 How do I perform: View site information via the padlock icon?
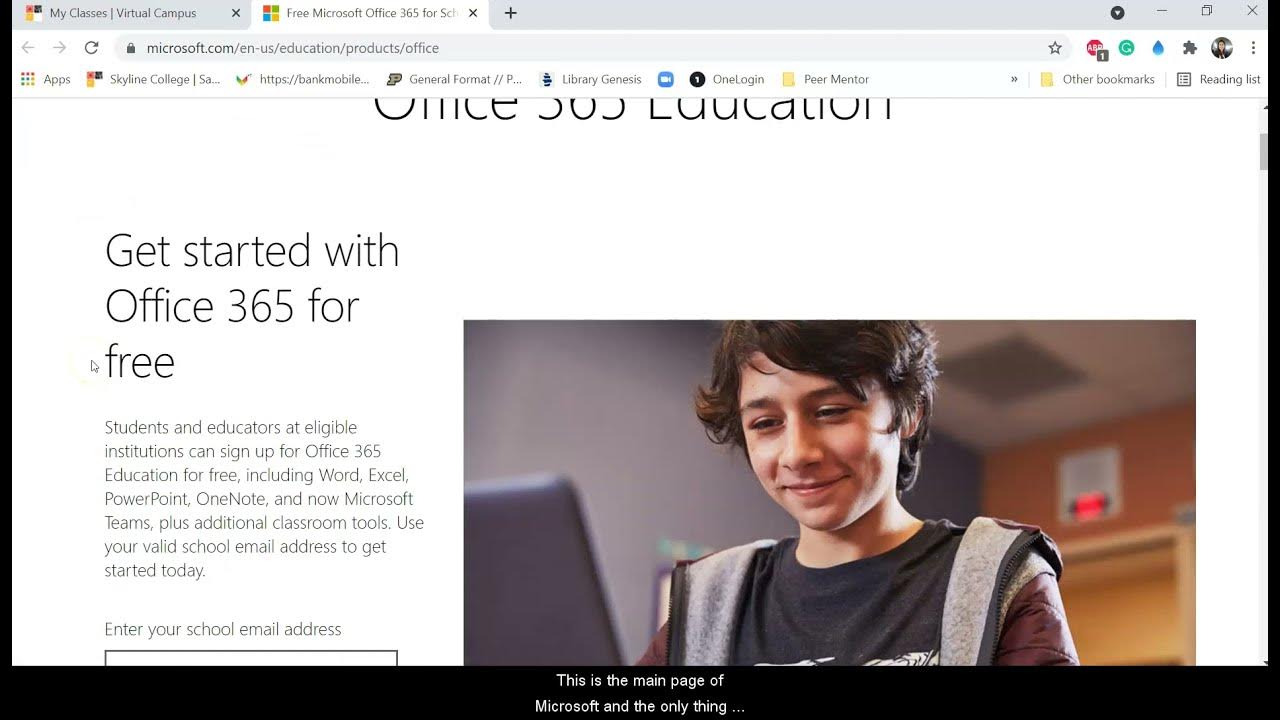coord(130,48)
